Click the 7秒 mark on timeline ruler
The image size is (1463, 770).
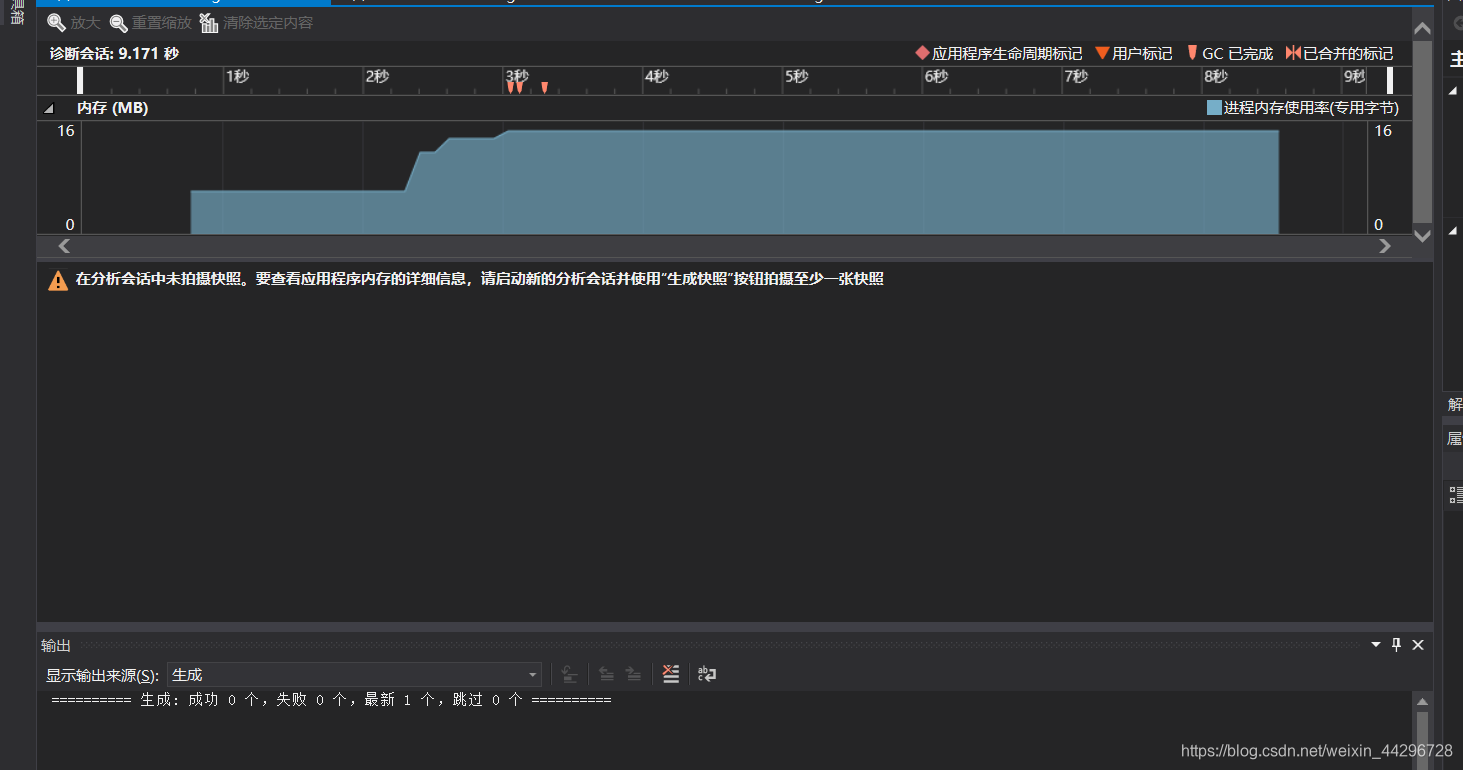click(1076, 77)
